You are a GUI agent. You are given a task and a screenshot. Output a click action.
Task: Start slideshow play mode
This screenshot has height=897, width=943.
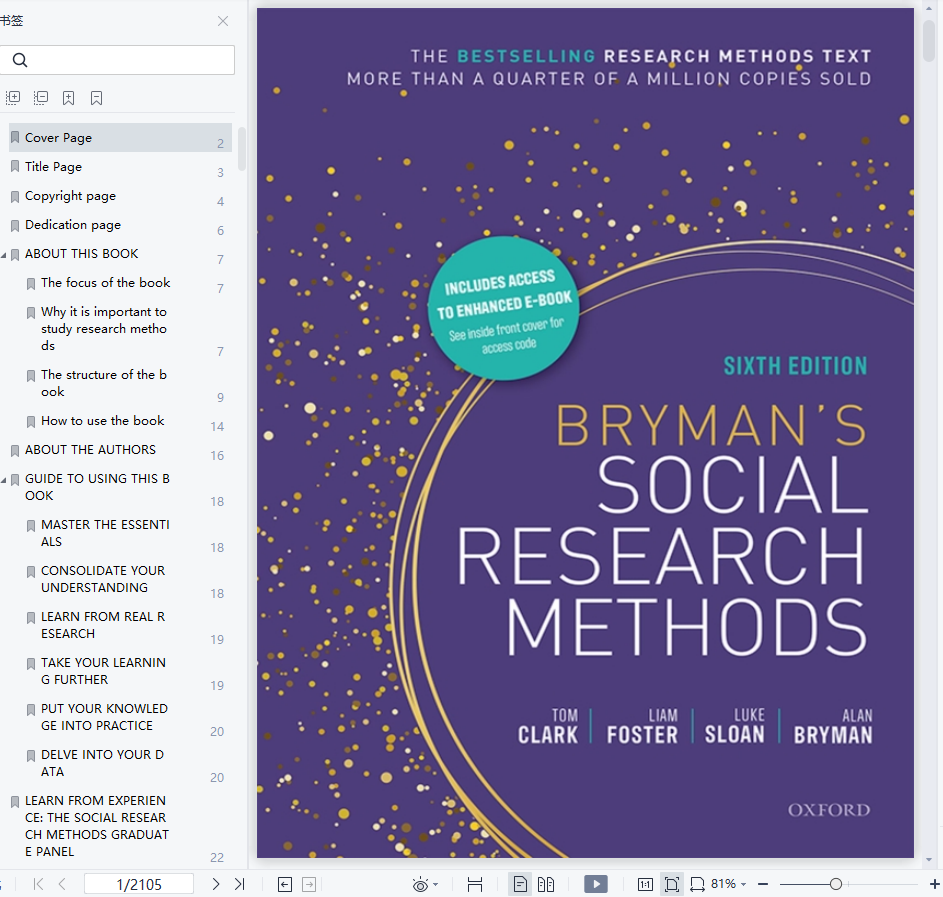(595, 884)
